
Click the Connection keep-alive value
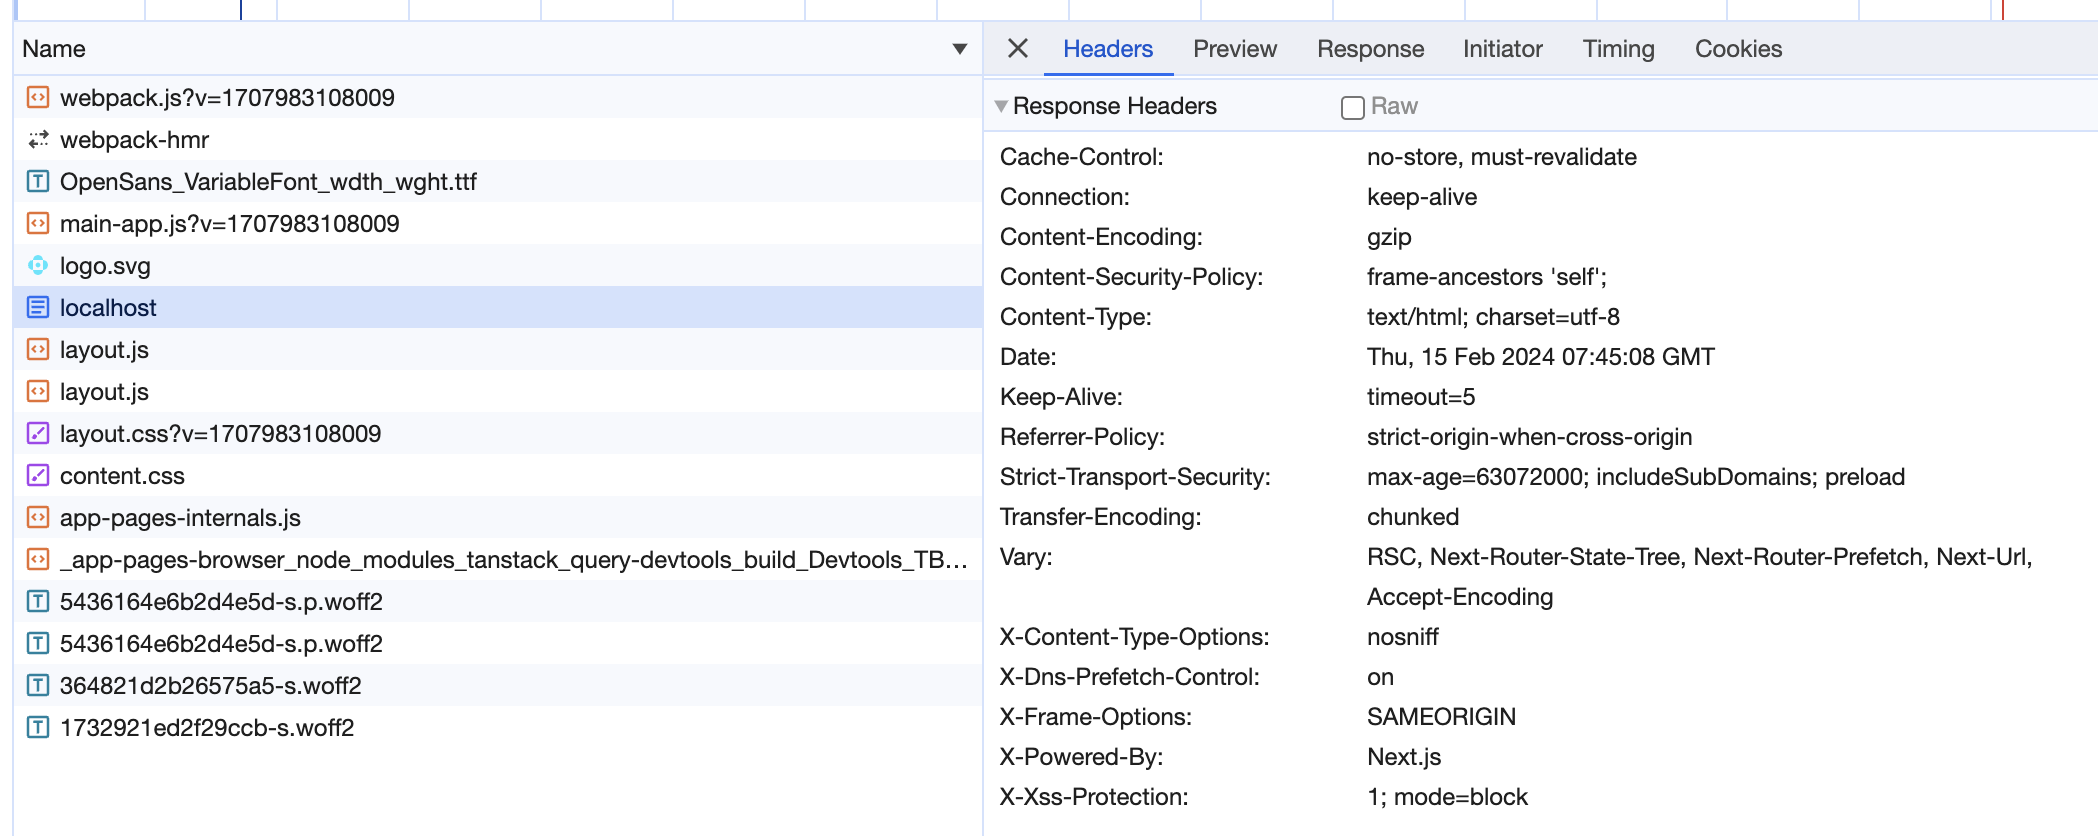(1422, 197)
